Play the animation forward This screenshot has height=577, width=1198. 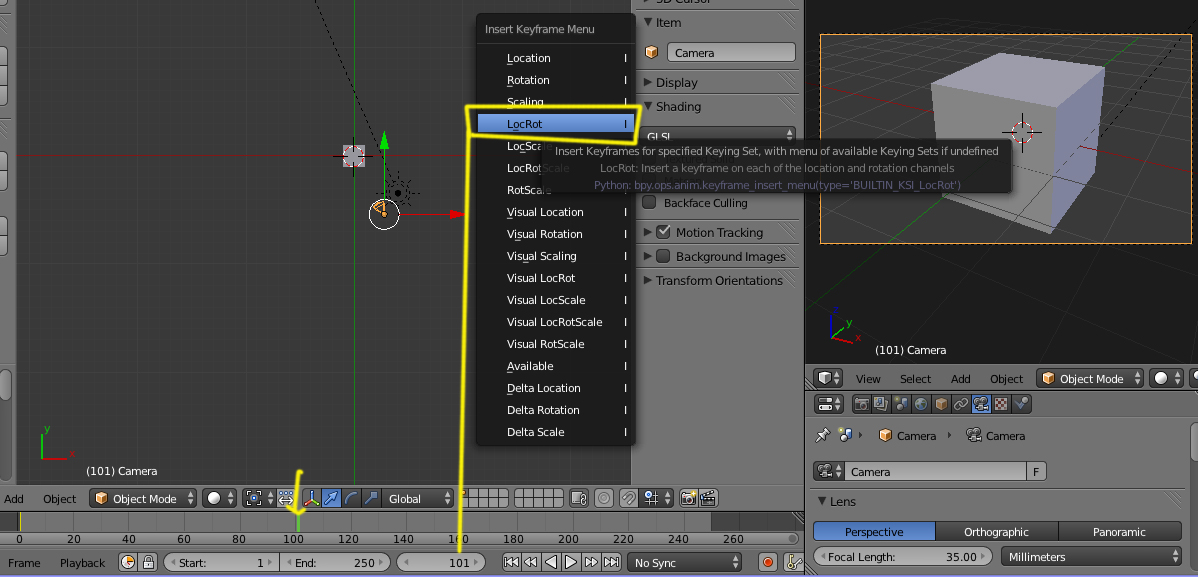(x=571, y=563)
